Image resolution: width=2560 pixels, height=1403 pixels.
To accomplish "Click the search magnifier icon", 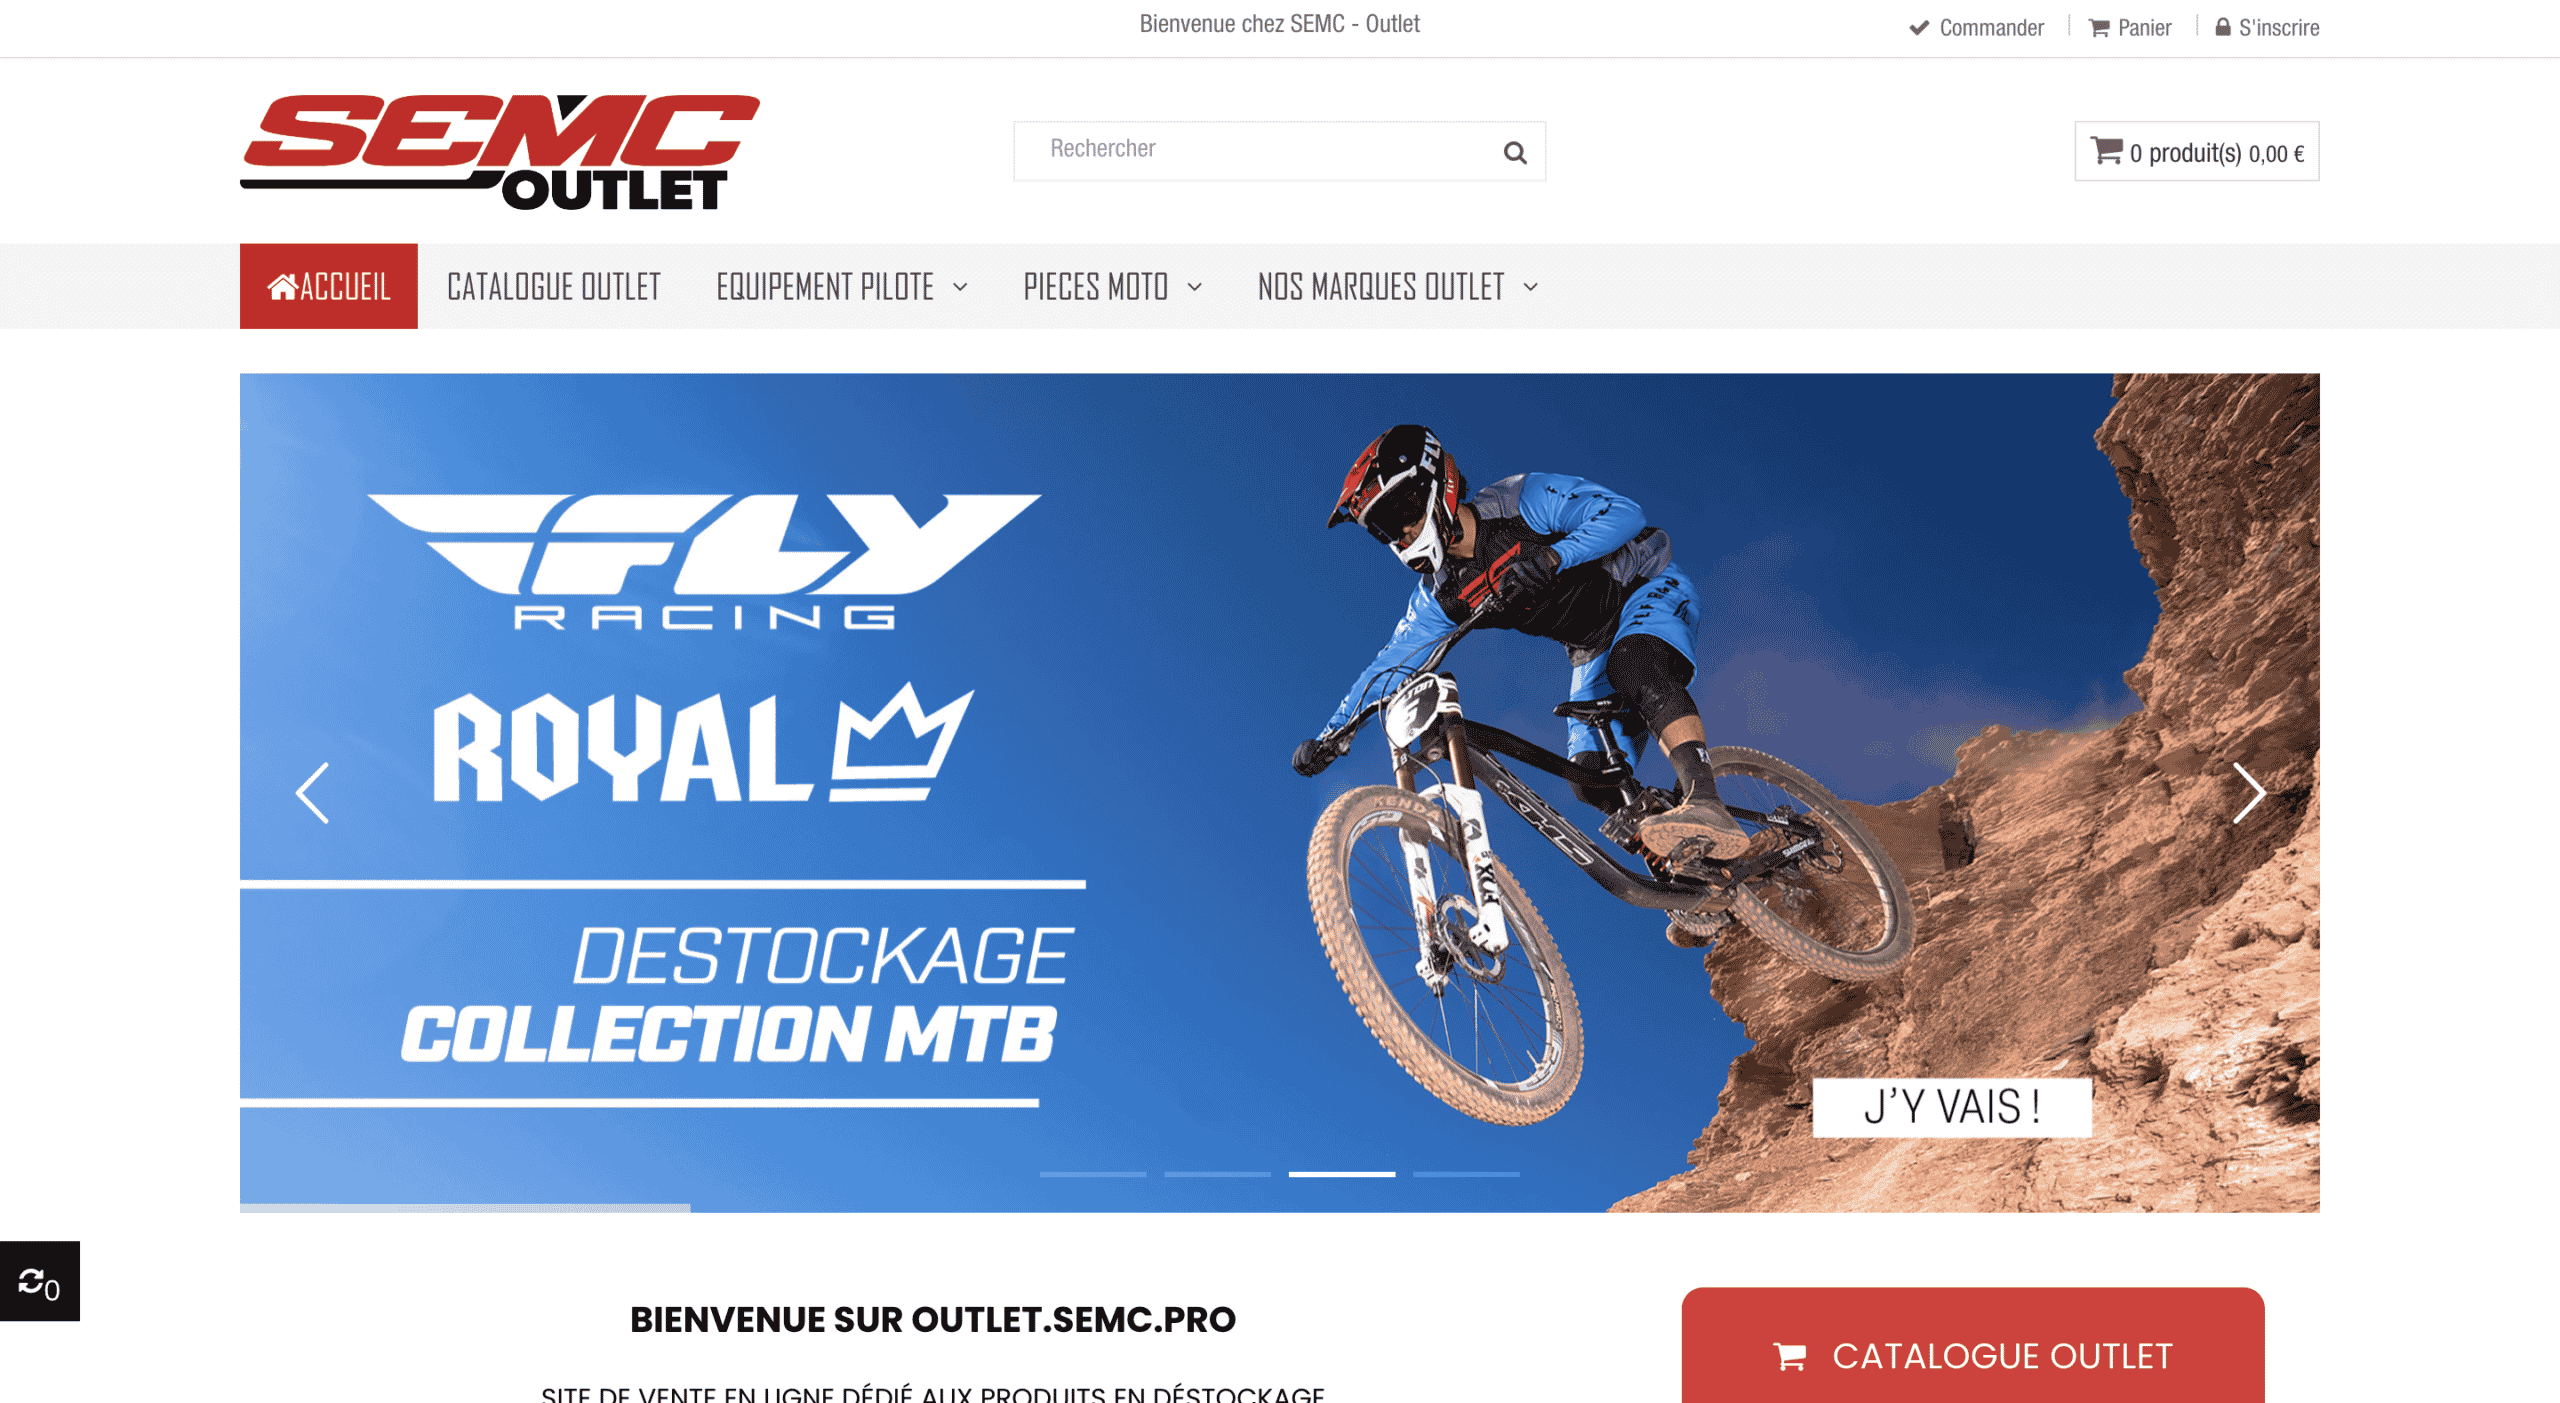I will pyautogui.click(x=1515, y=152).
